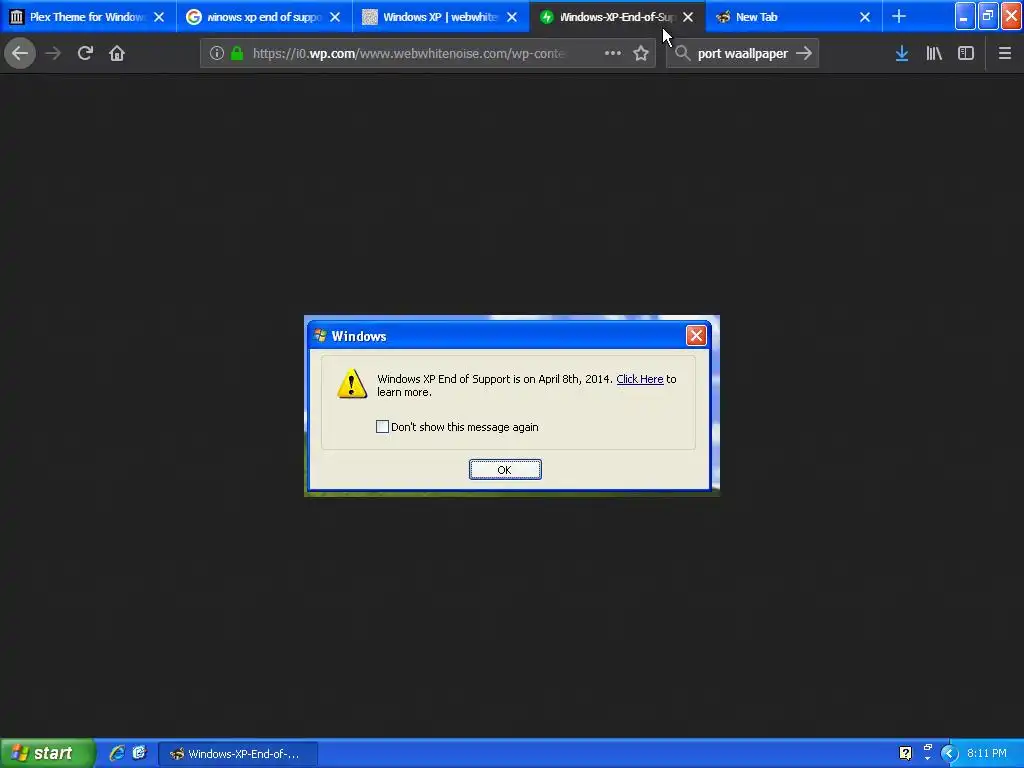
Task: Click the End of Support dialog image
Action: pyautogui.click(x=512, y=406)
